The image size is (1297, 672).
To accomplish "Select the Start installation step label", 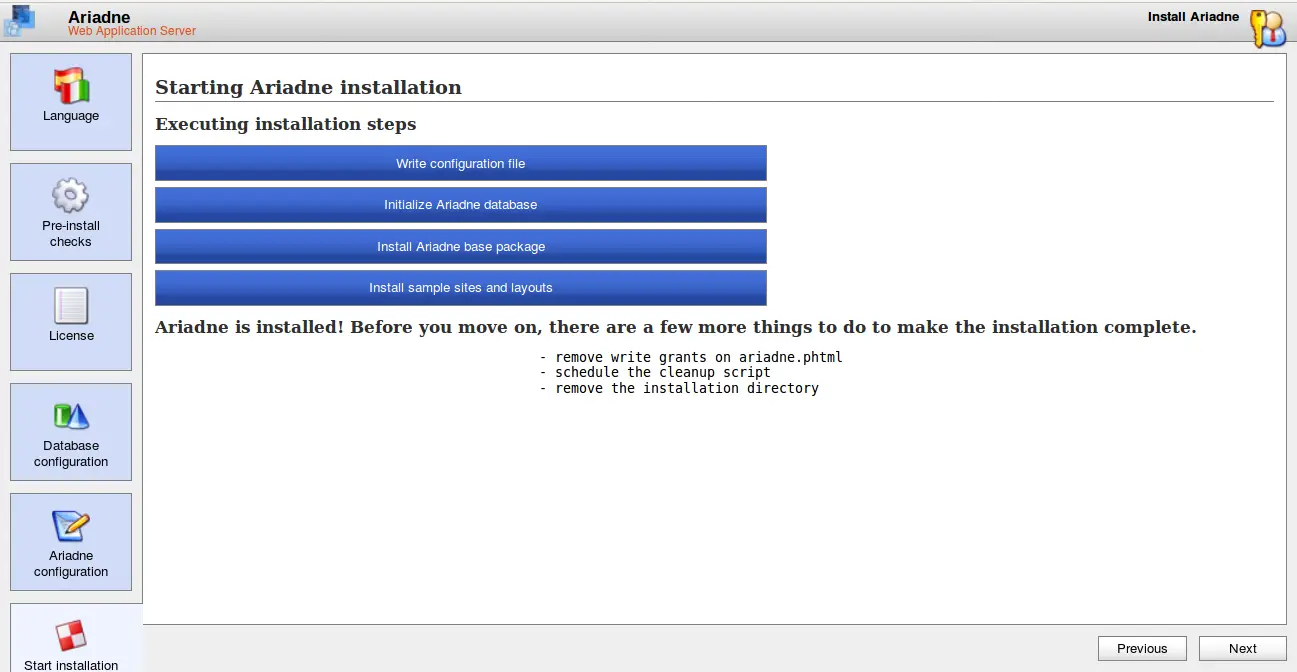I will point(71,665).
